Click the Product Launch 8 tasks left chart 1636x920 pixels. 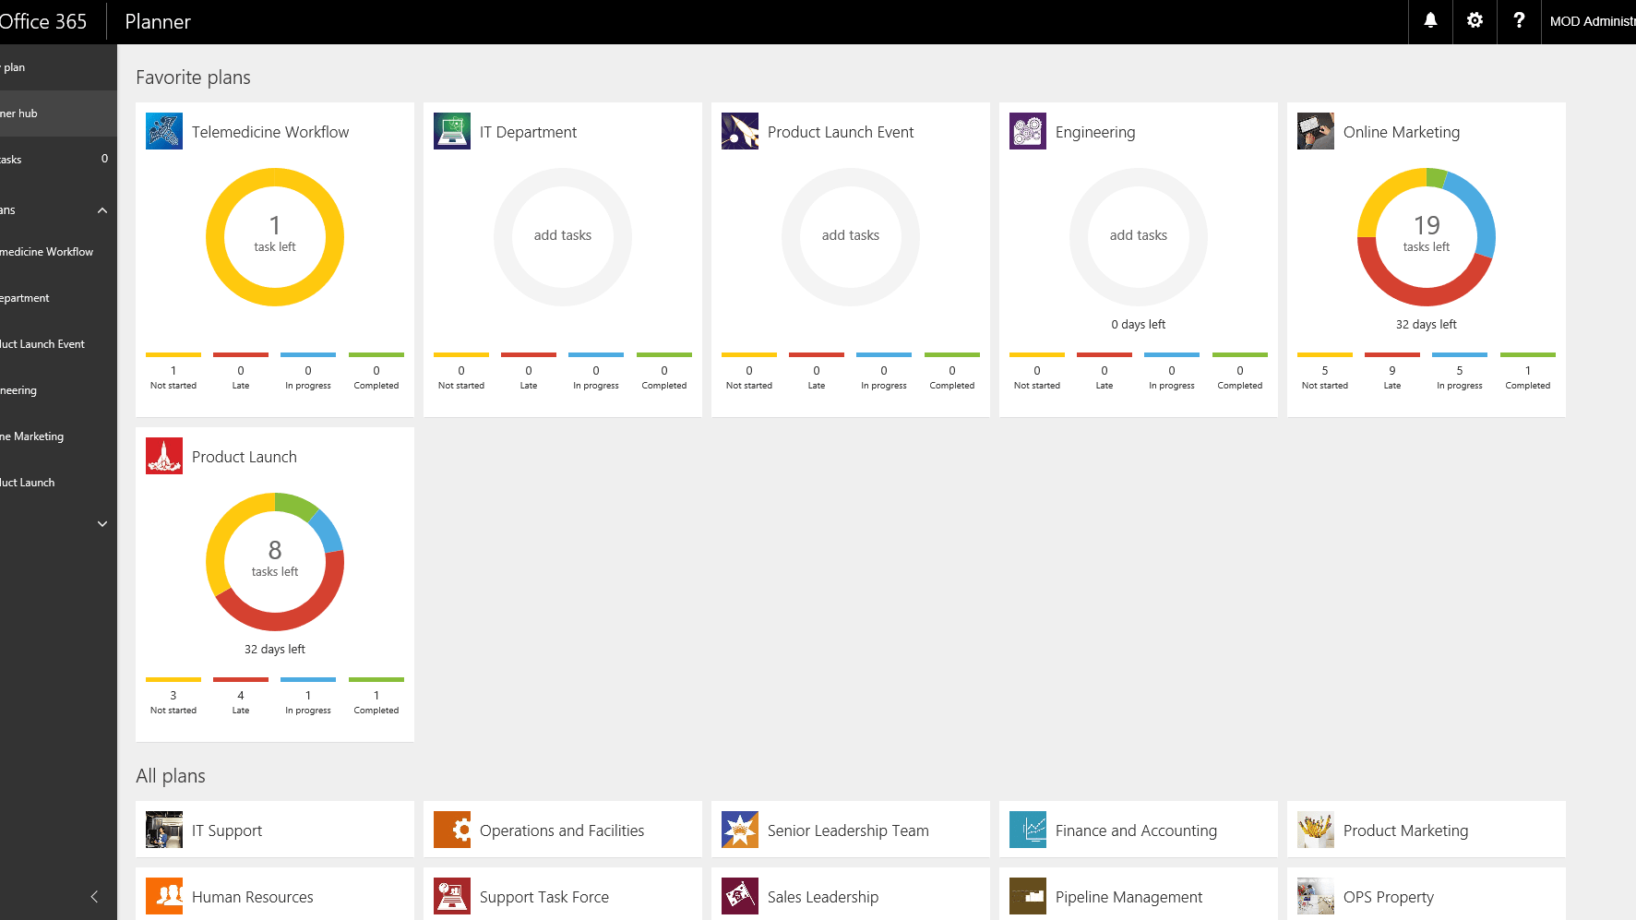pos(275,562)
